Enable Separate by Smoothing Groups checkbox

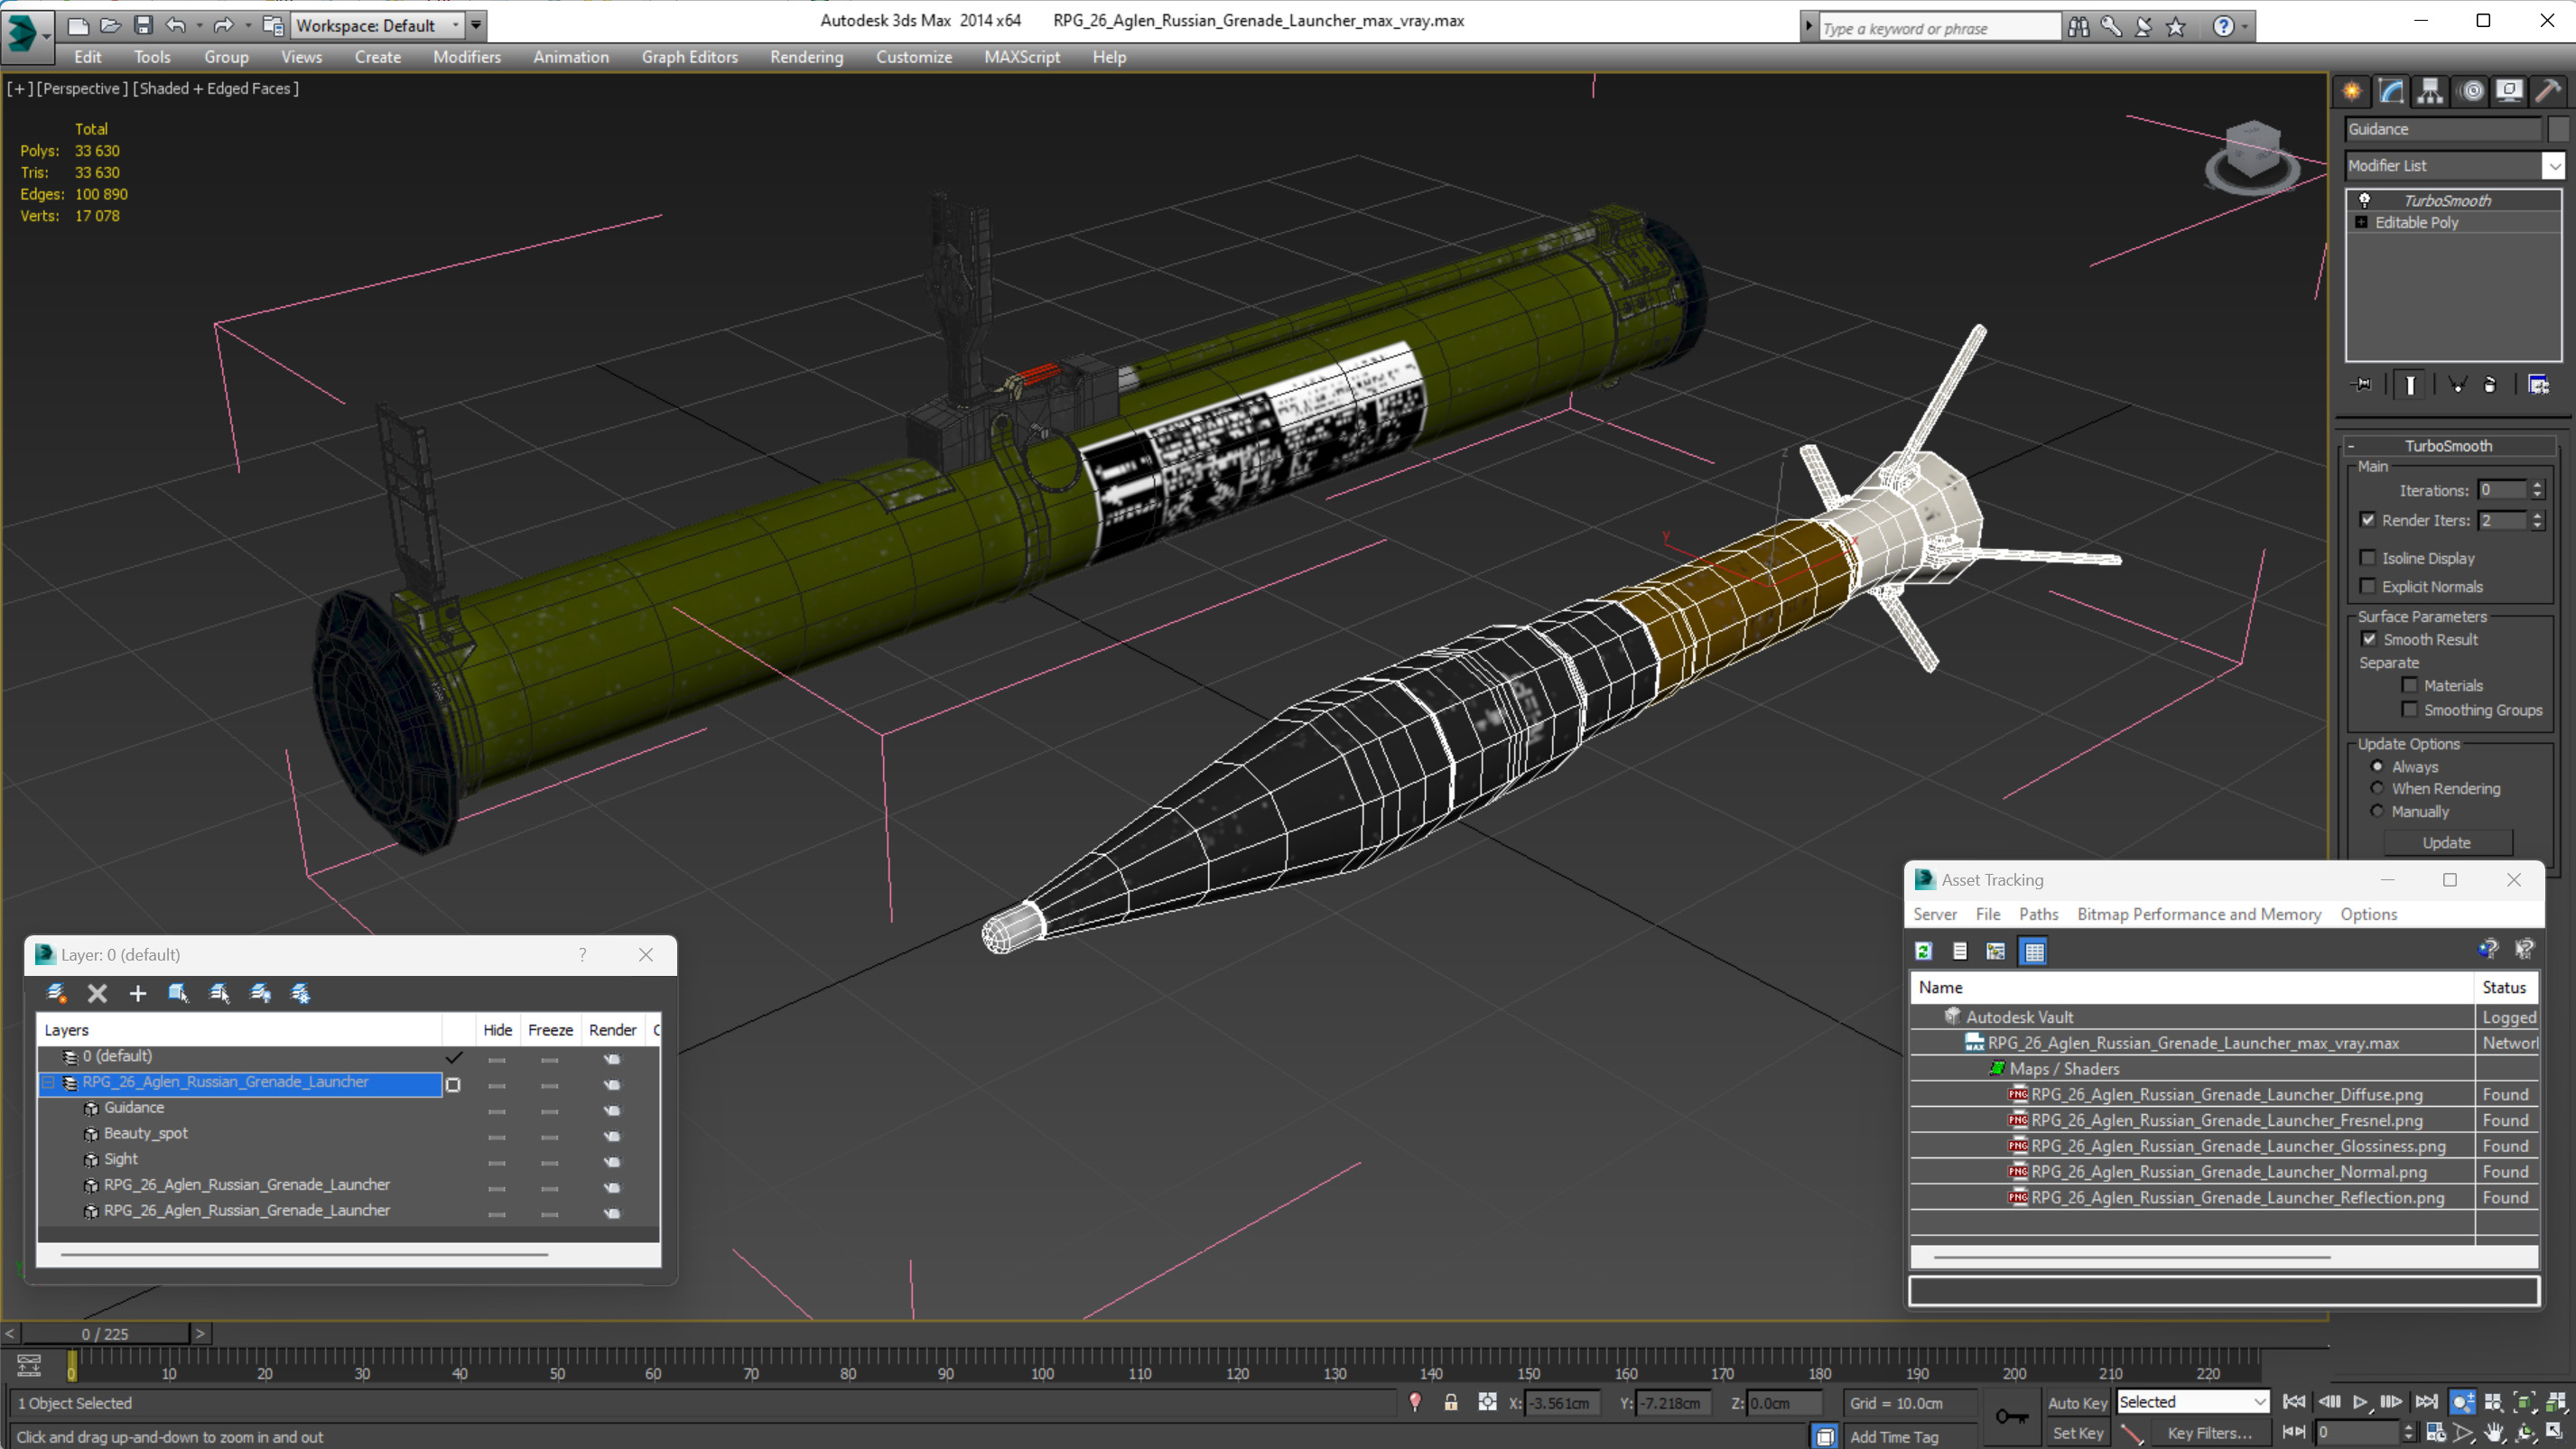[x=2410, y=709]
